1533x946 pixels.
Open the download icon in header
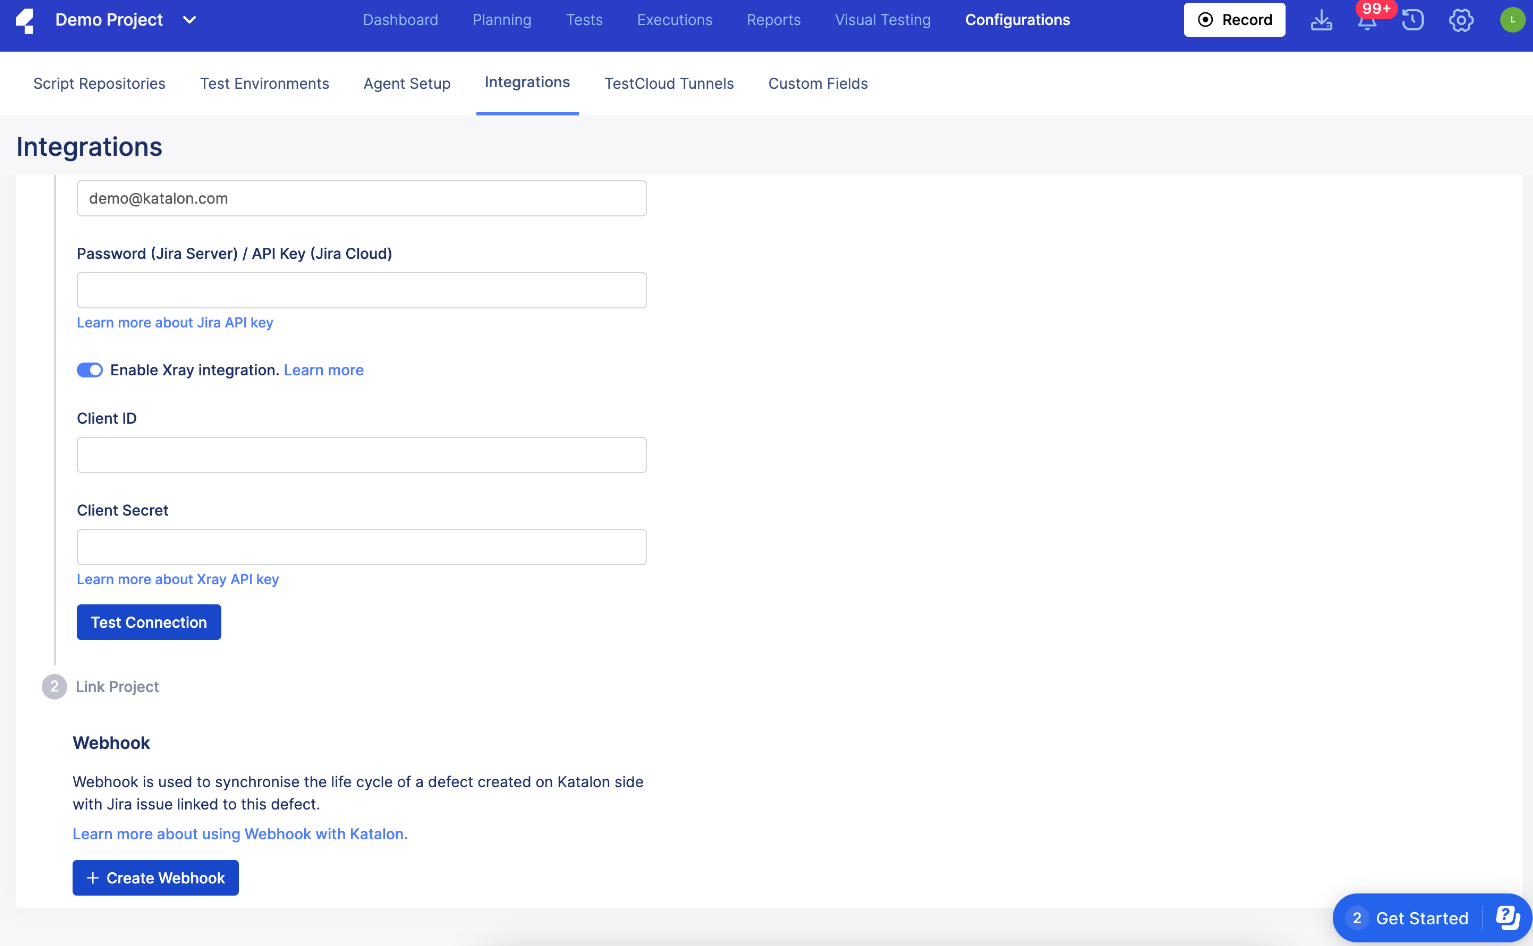1321,20
